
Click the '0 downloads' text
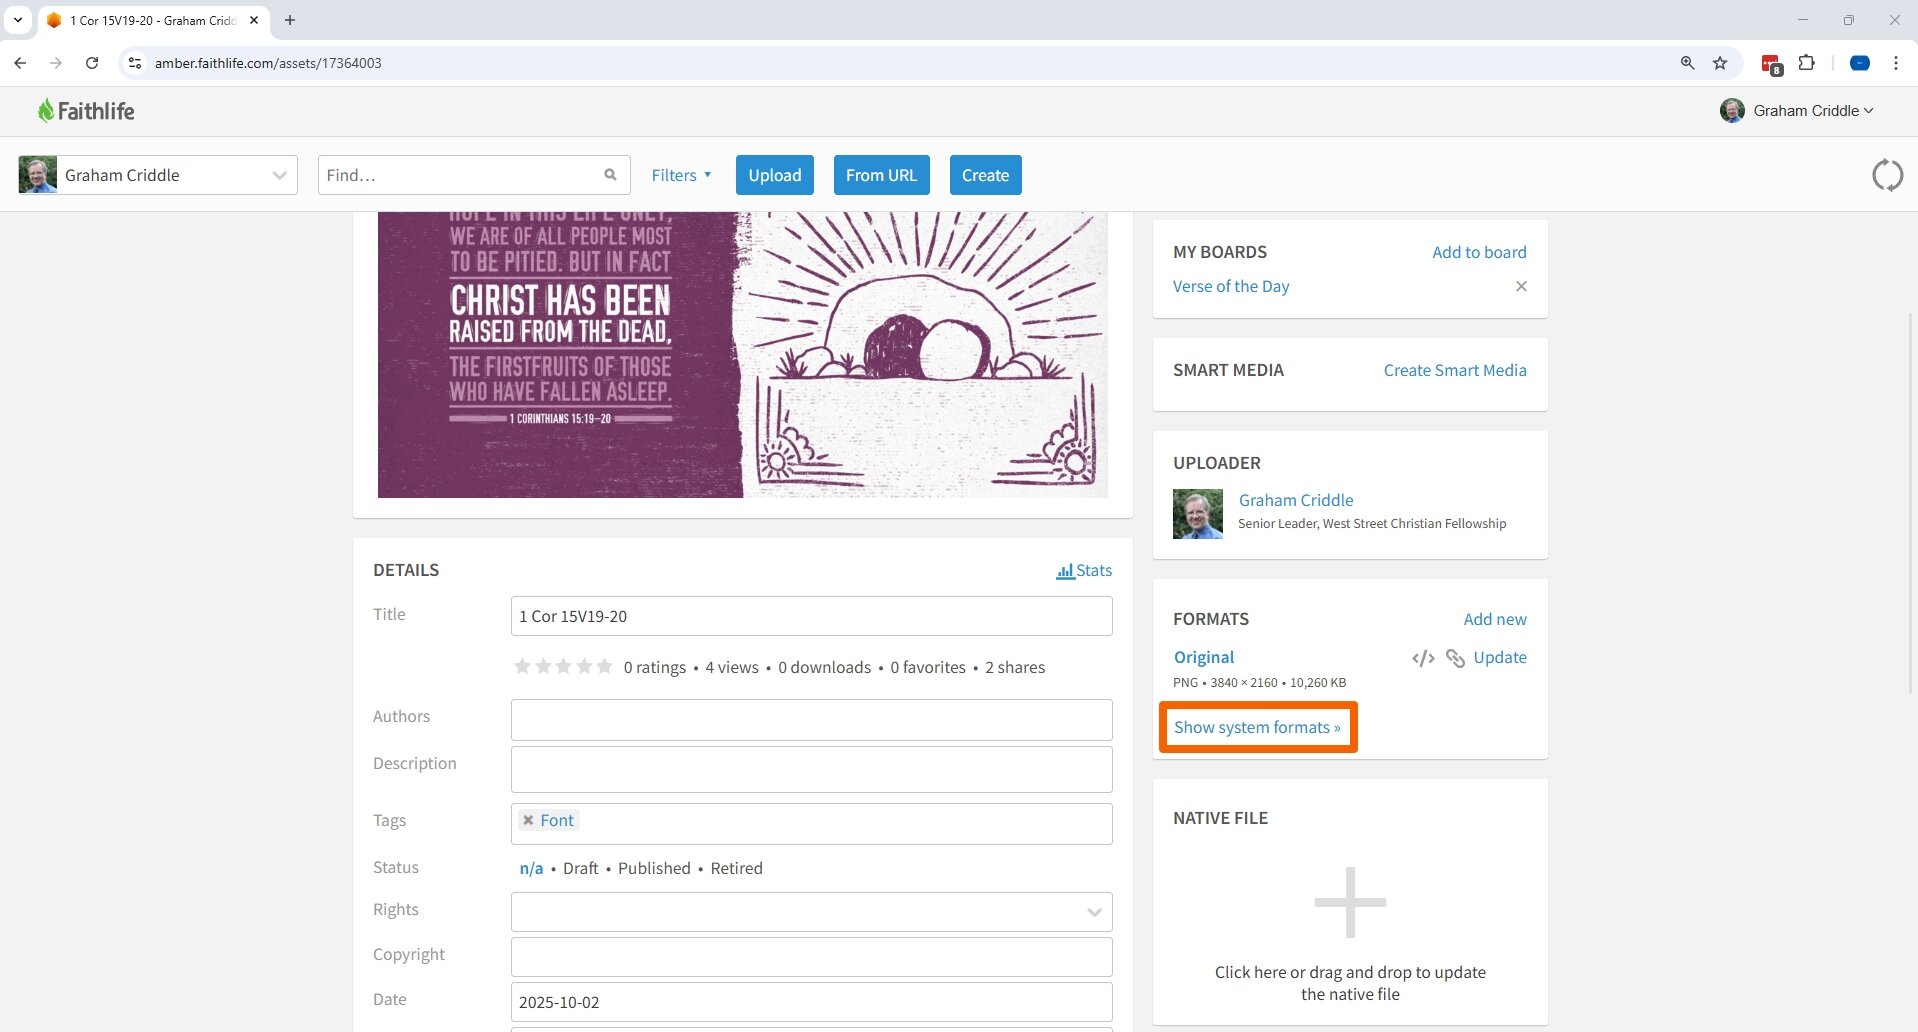(825, 667)
